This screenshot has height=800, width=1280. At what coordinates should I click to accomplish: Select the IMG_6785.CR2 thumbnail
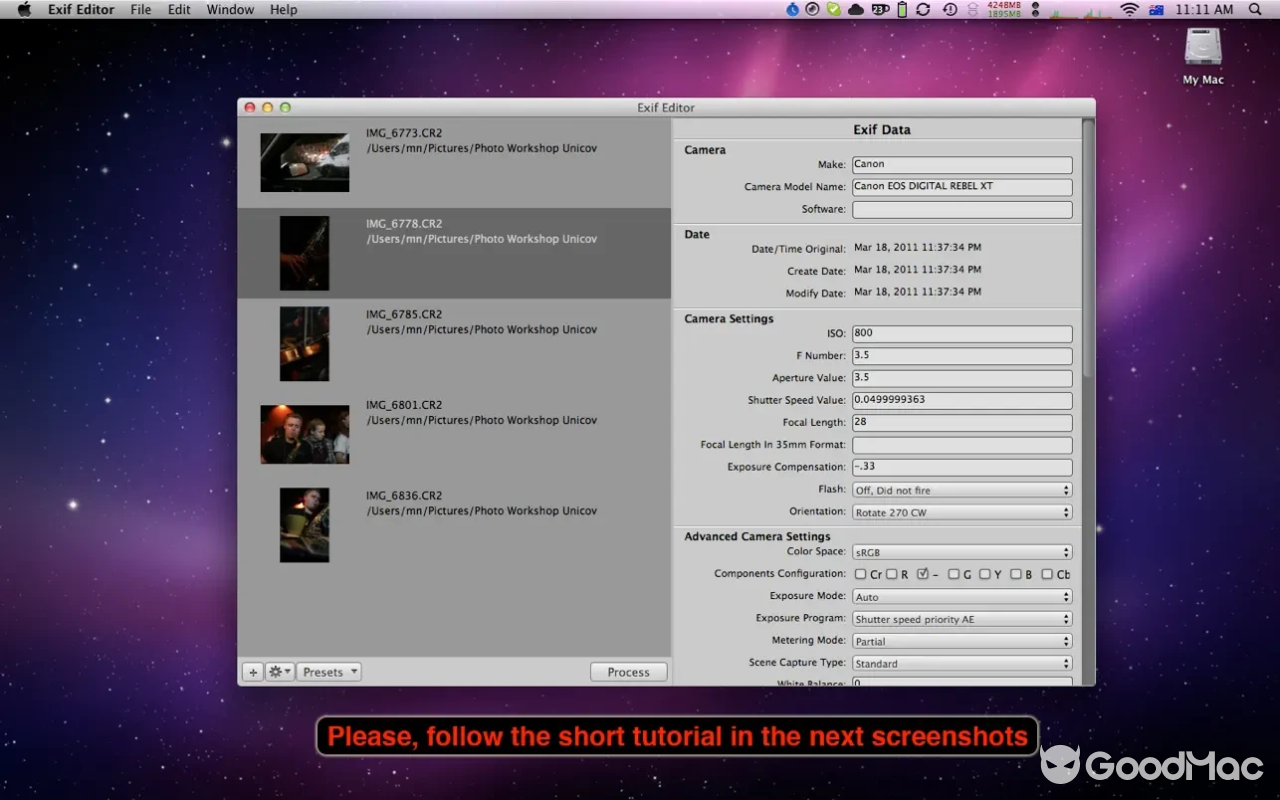click(304, 343)
